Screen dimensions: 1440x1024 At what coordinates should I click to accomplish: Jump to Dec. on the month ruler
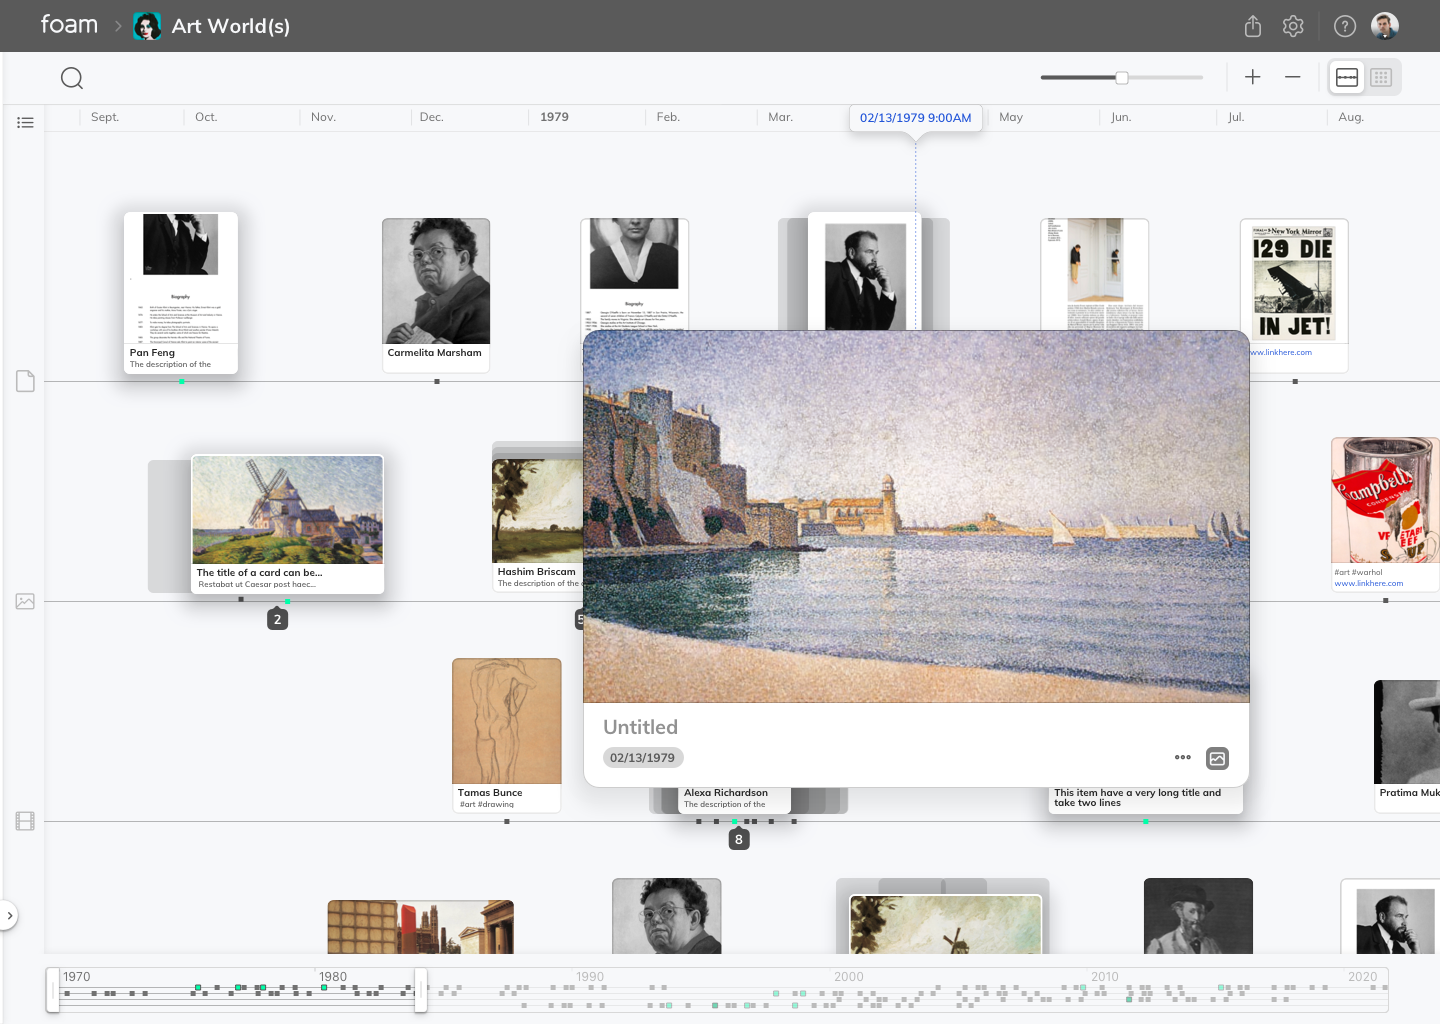[432, 117]
